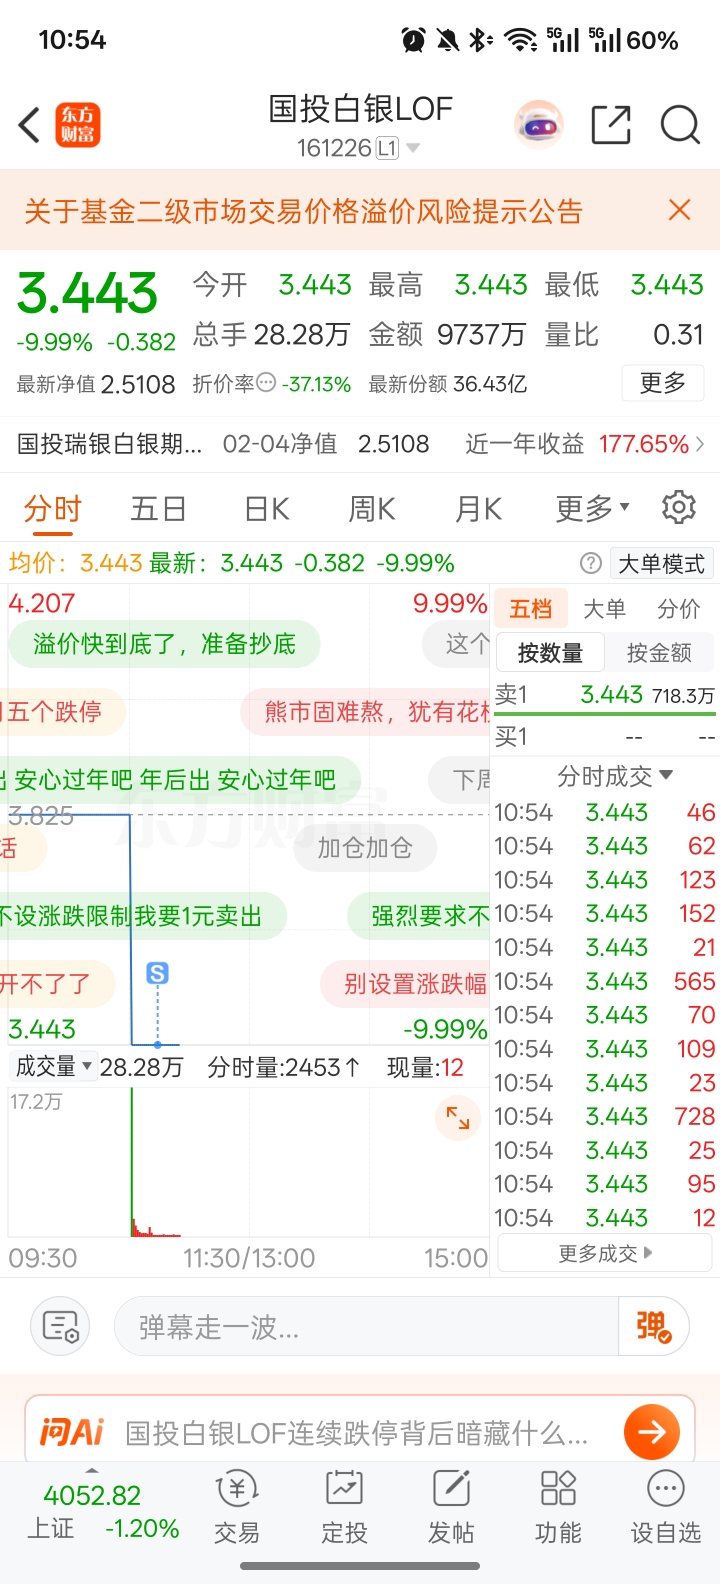This screenshot has height=1584, width=720.
Task: Toggle order book to 按数量
Action: (x=550, y=653)
